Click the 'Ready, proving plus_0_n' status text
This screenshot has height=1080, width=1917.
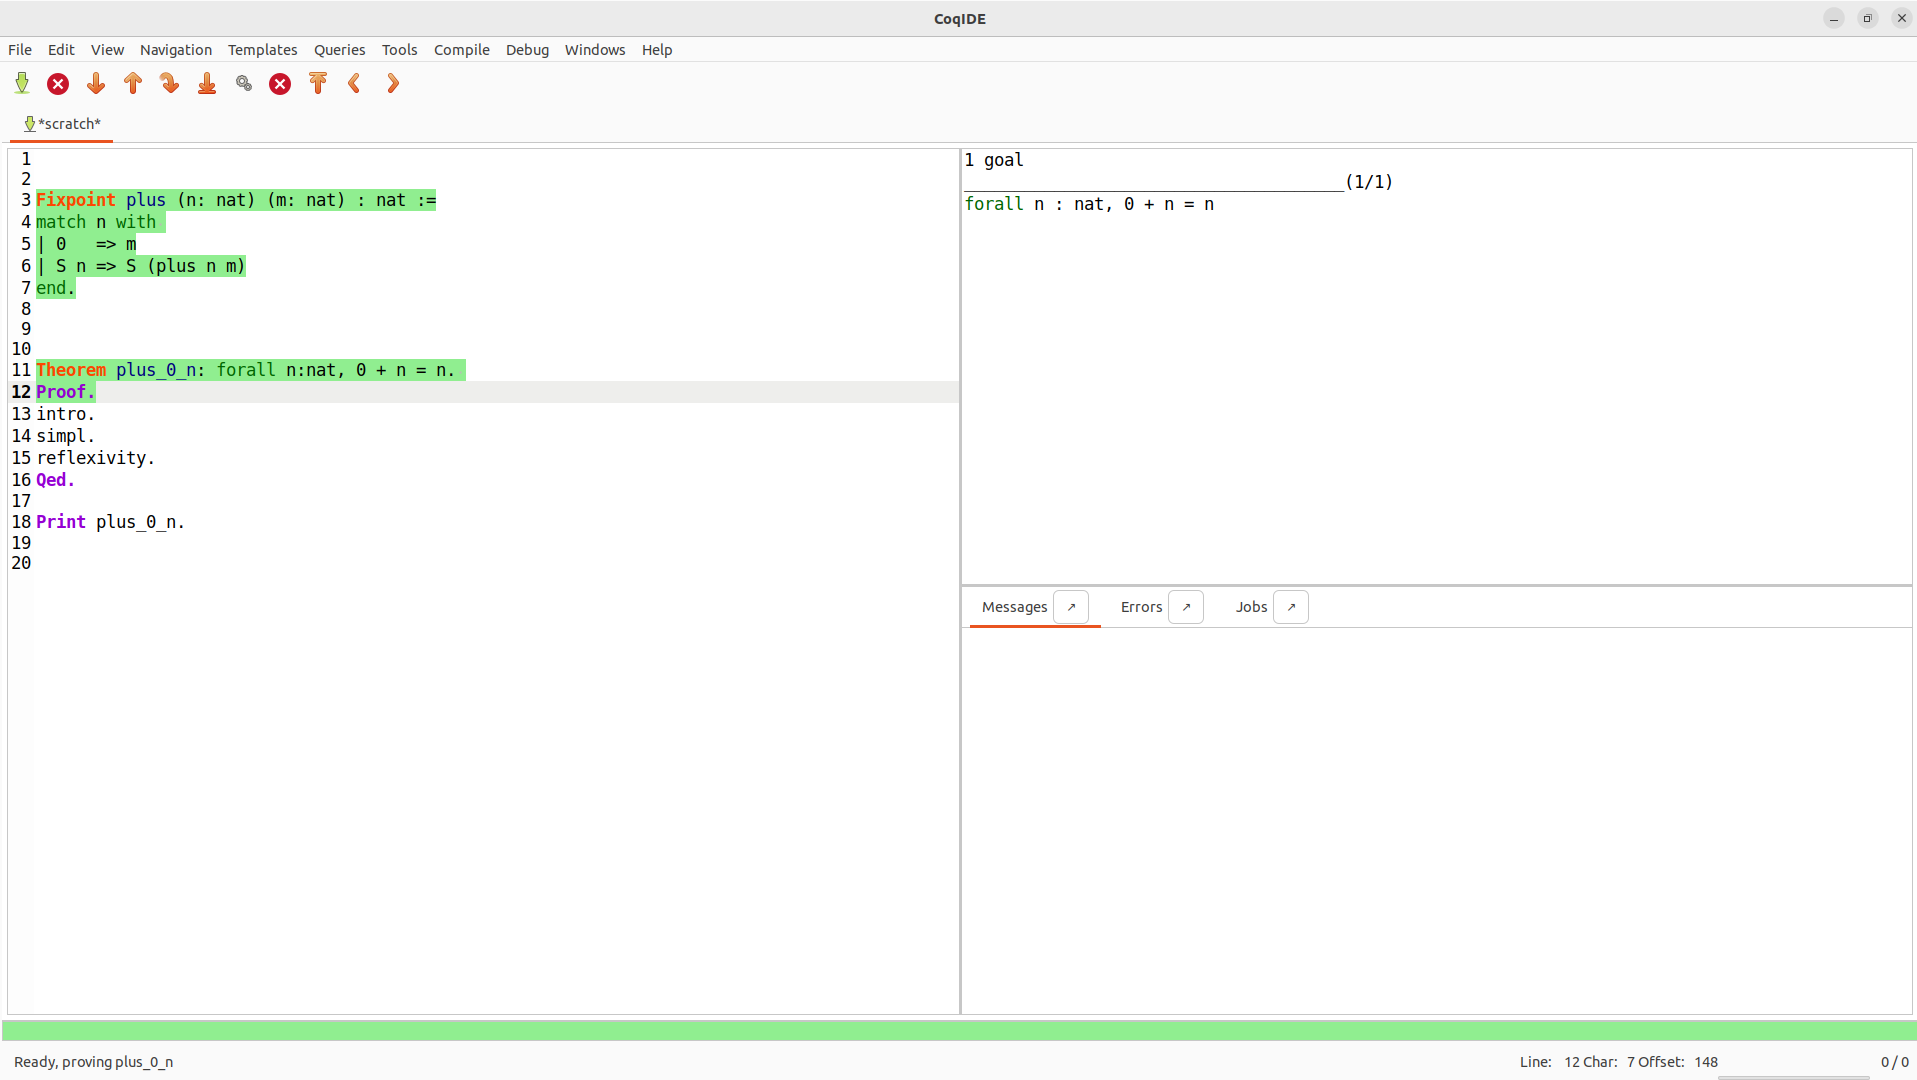tap(93, 1062)
